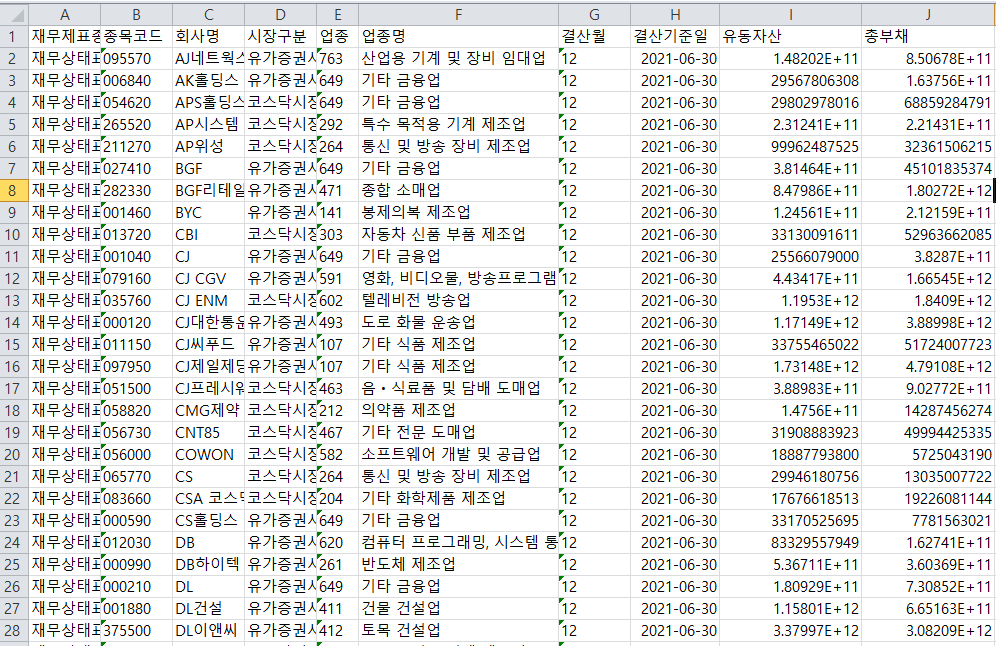Viewport: 996px width, 646px height.
Task: Select cell 건물 건설업
Action: click(x=458, y=609)
